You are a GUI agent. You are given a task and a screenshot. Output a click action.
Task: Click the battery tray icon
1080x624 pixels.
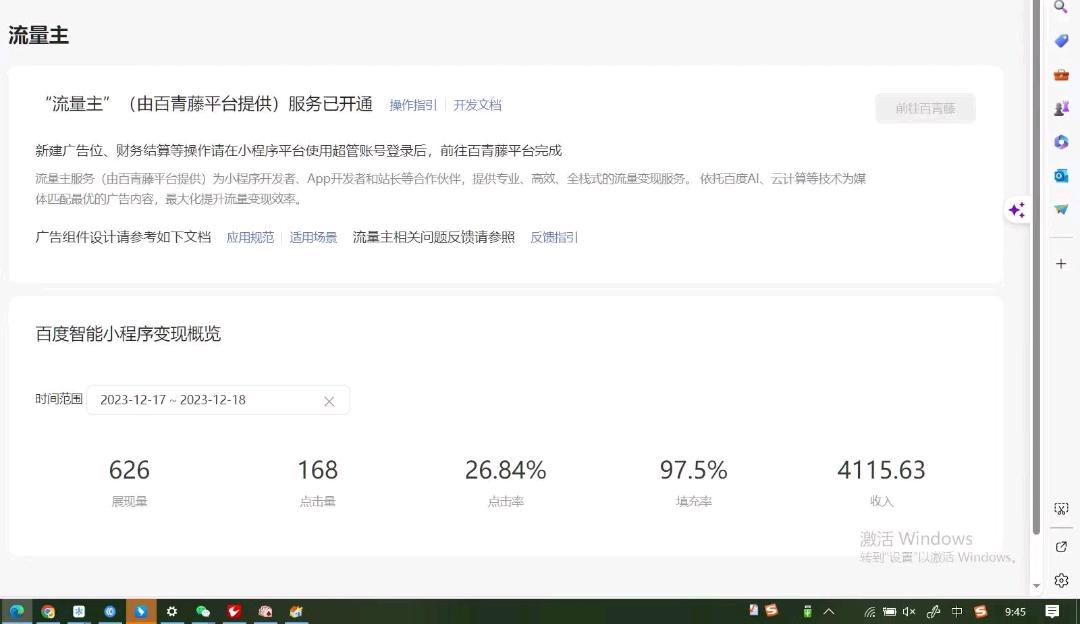(x=889, y=611)
